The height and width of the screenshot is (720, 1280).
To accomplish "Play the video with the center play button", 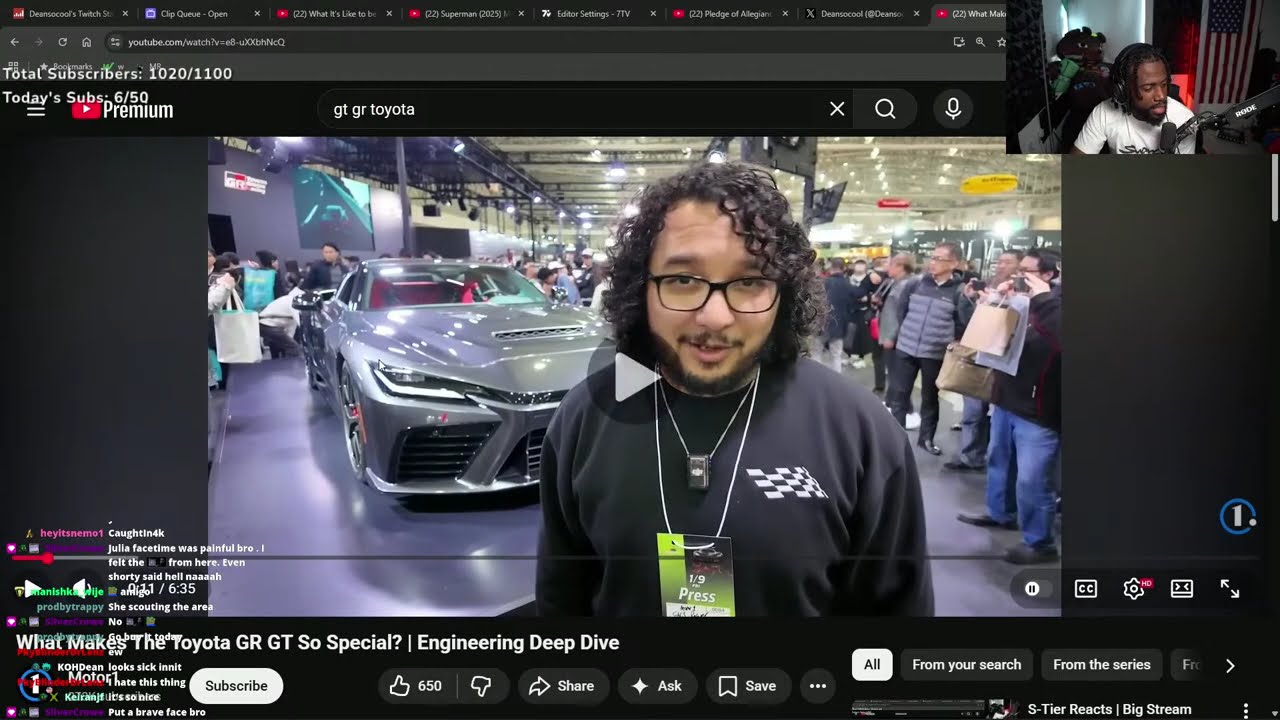I will [634, 377].
